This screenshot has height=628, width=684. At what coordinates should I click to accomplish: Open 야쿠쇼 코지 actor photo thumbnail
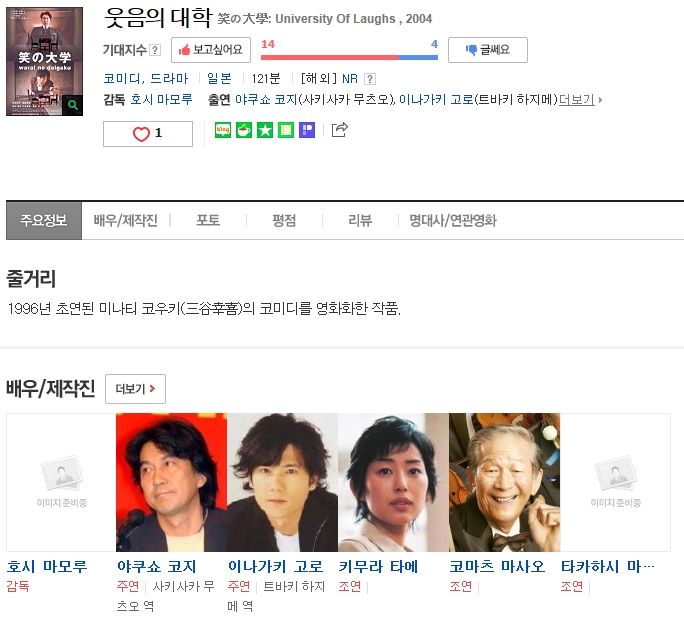[x=171, y=482]
